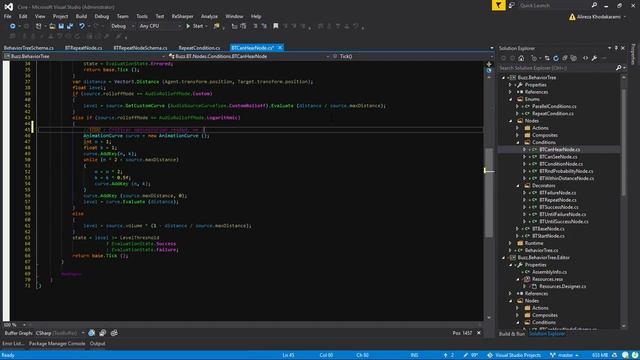Image resolution: width=640 pixels, height=360 pixels.
Task: Expand the Actions folder under Nodes
Action: 518,128
